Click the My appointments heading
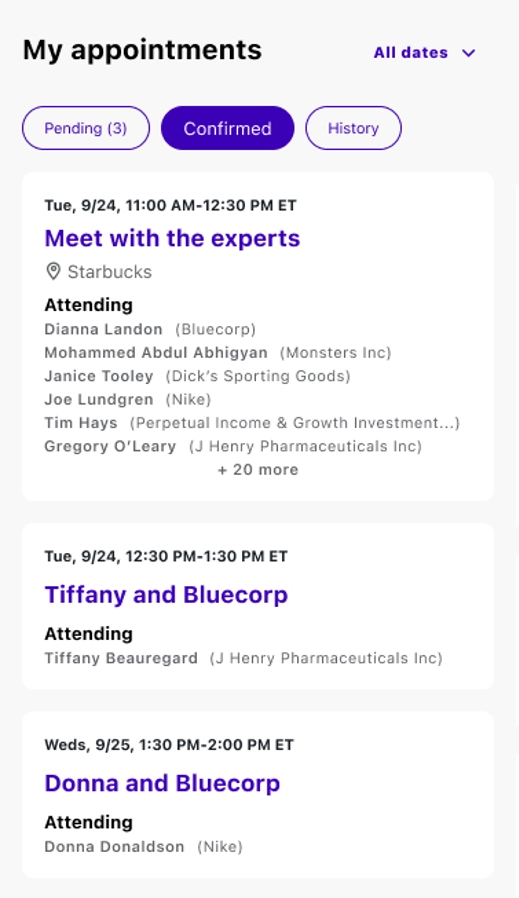This screenshot has height=898, width=519. [142, 50]
